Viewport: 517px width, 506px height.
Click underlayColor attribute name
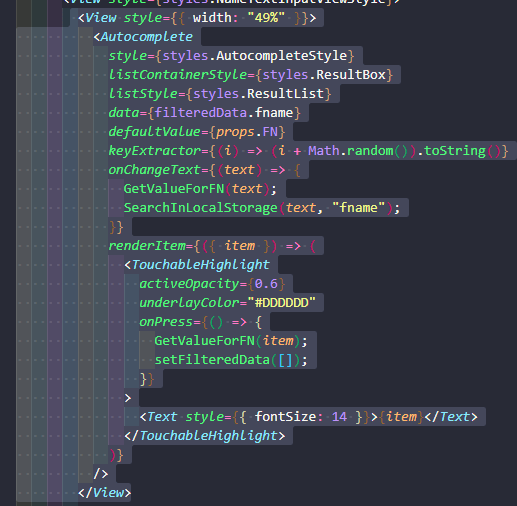189,303
